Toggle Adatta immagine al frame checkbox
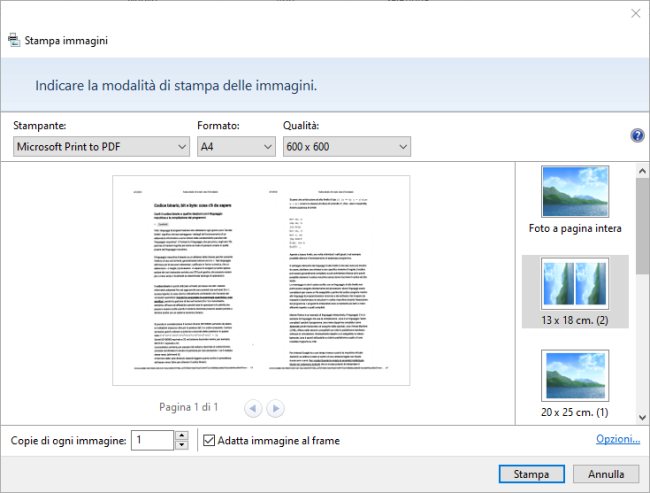This screenshot has width=650, height=493. tap(209, 440)
